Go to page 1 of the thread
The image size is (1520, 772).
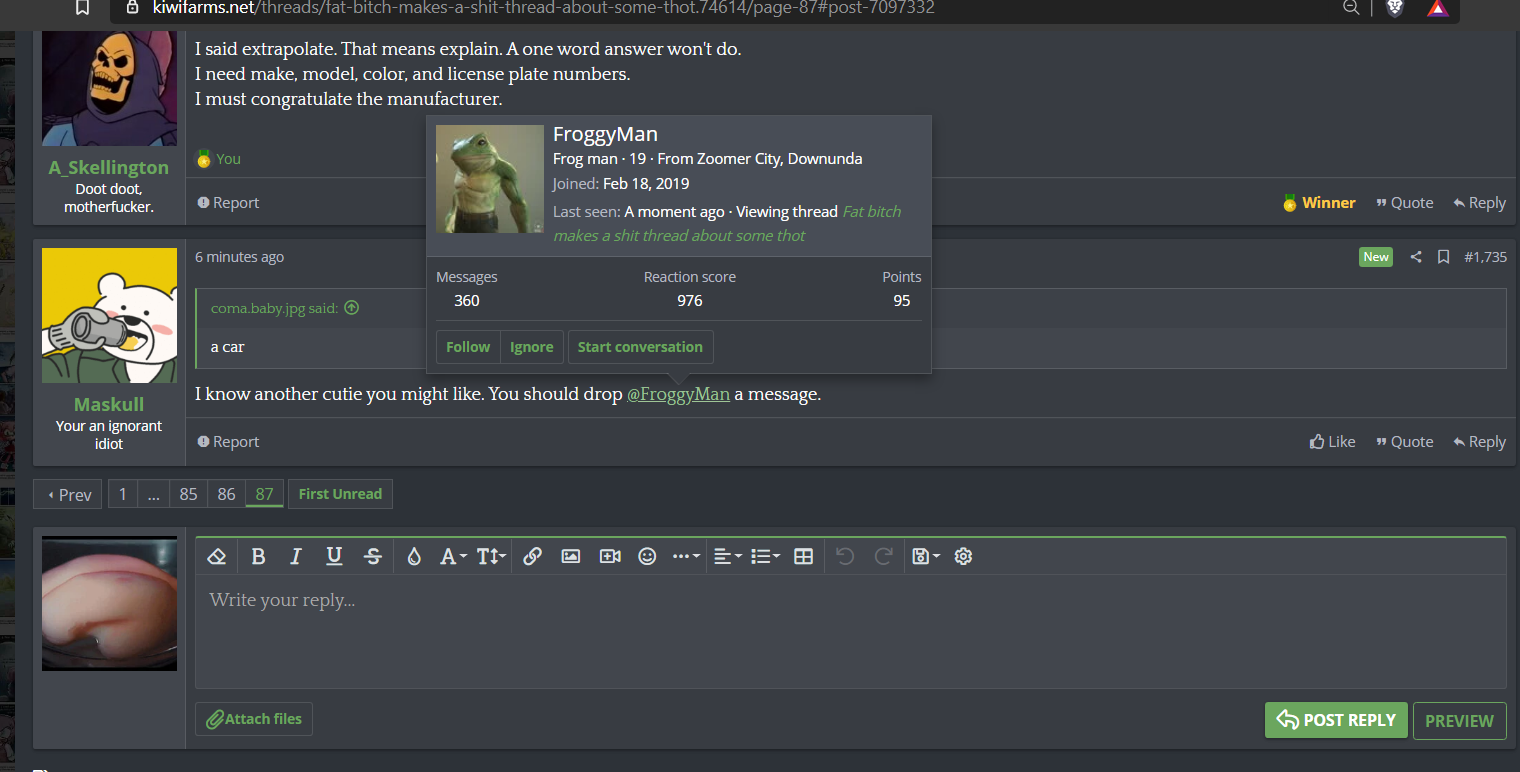[123, 494]
